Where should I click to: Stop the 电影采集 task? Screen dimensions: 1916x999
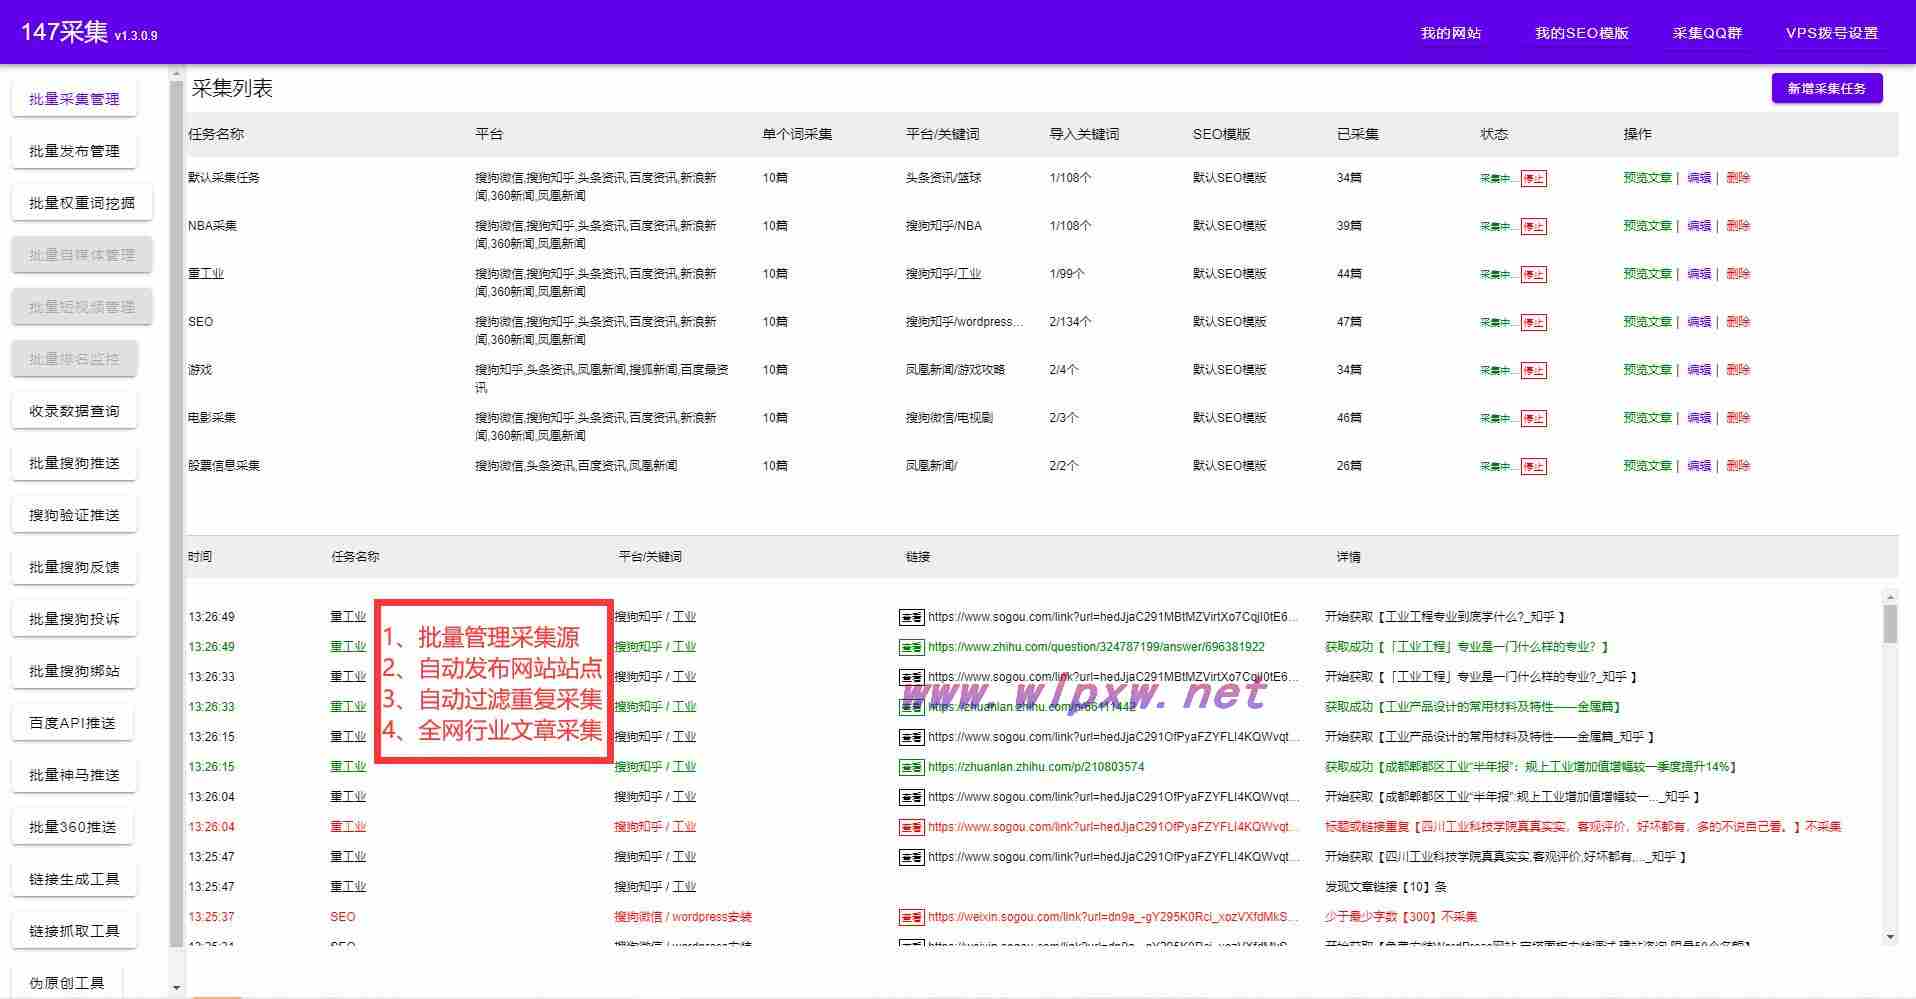[x=1533, y=419]
